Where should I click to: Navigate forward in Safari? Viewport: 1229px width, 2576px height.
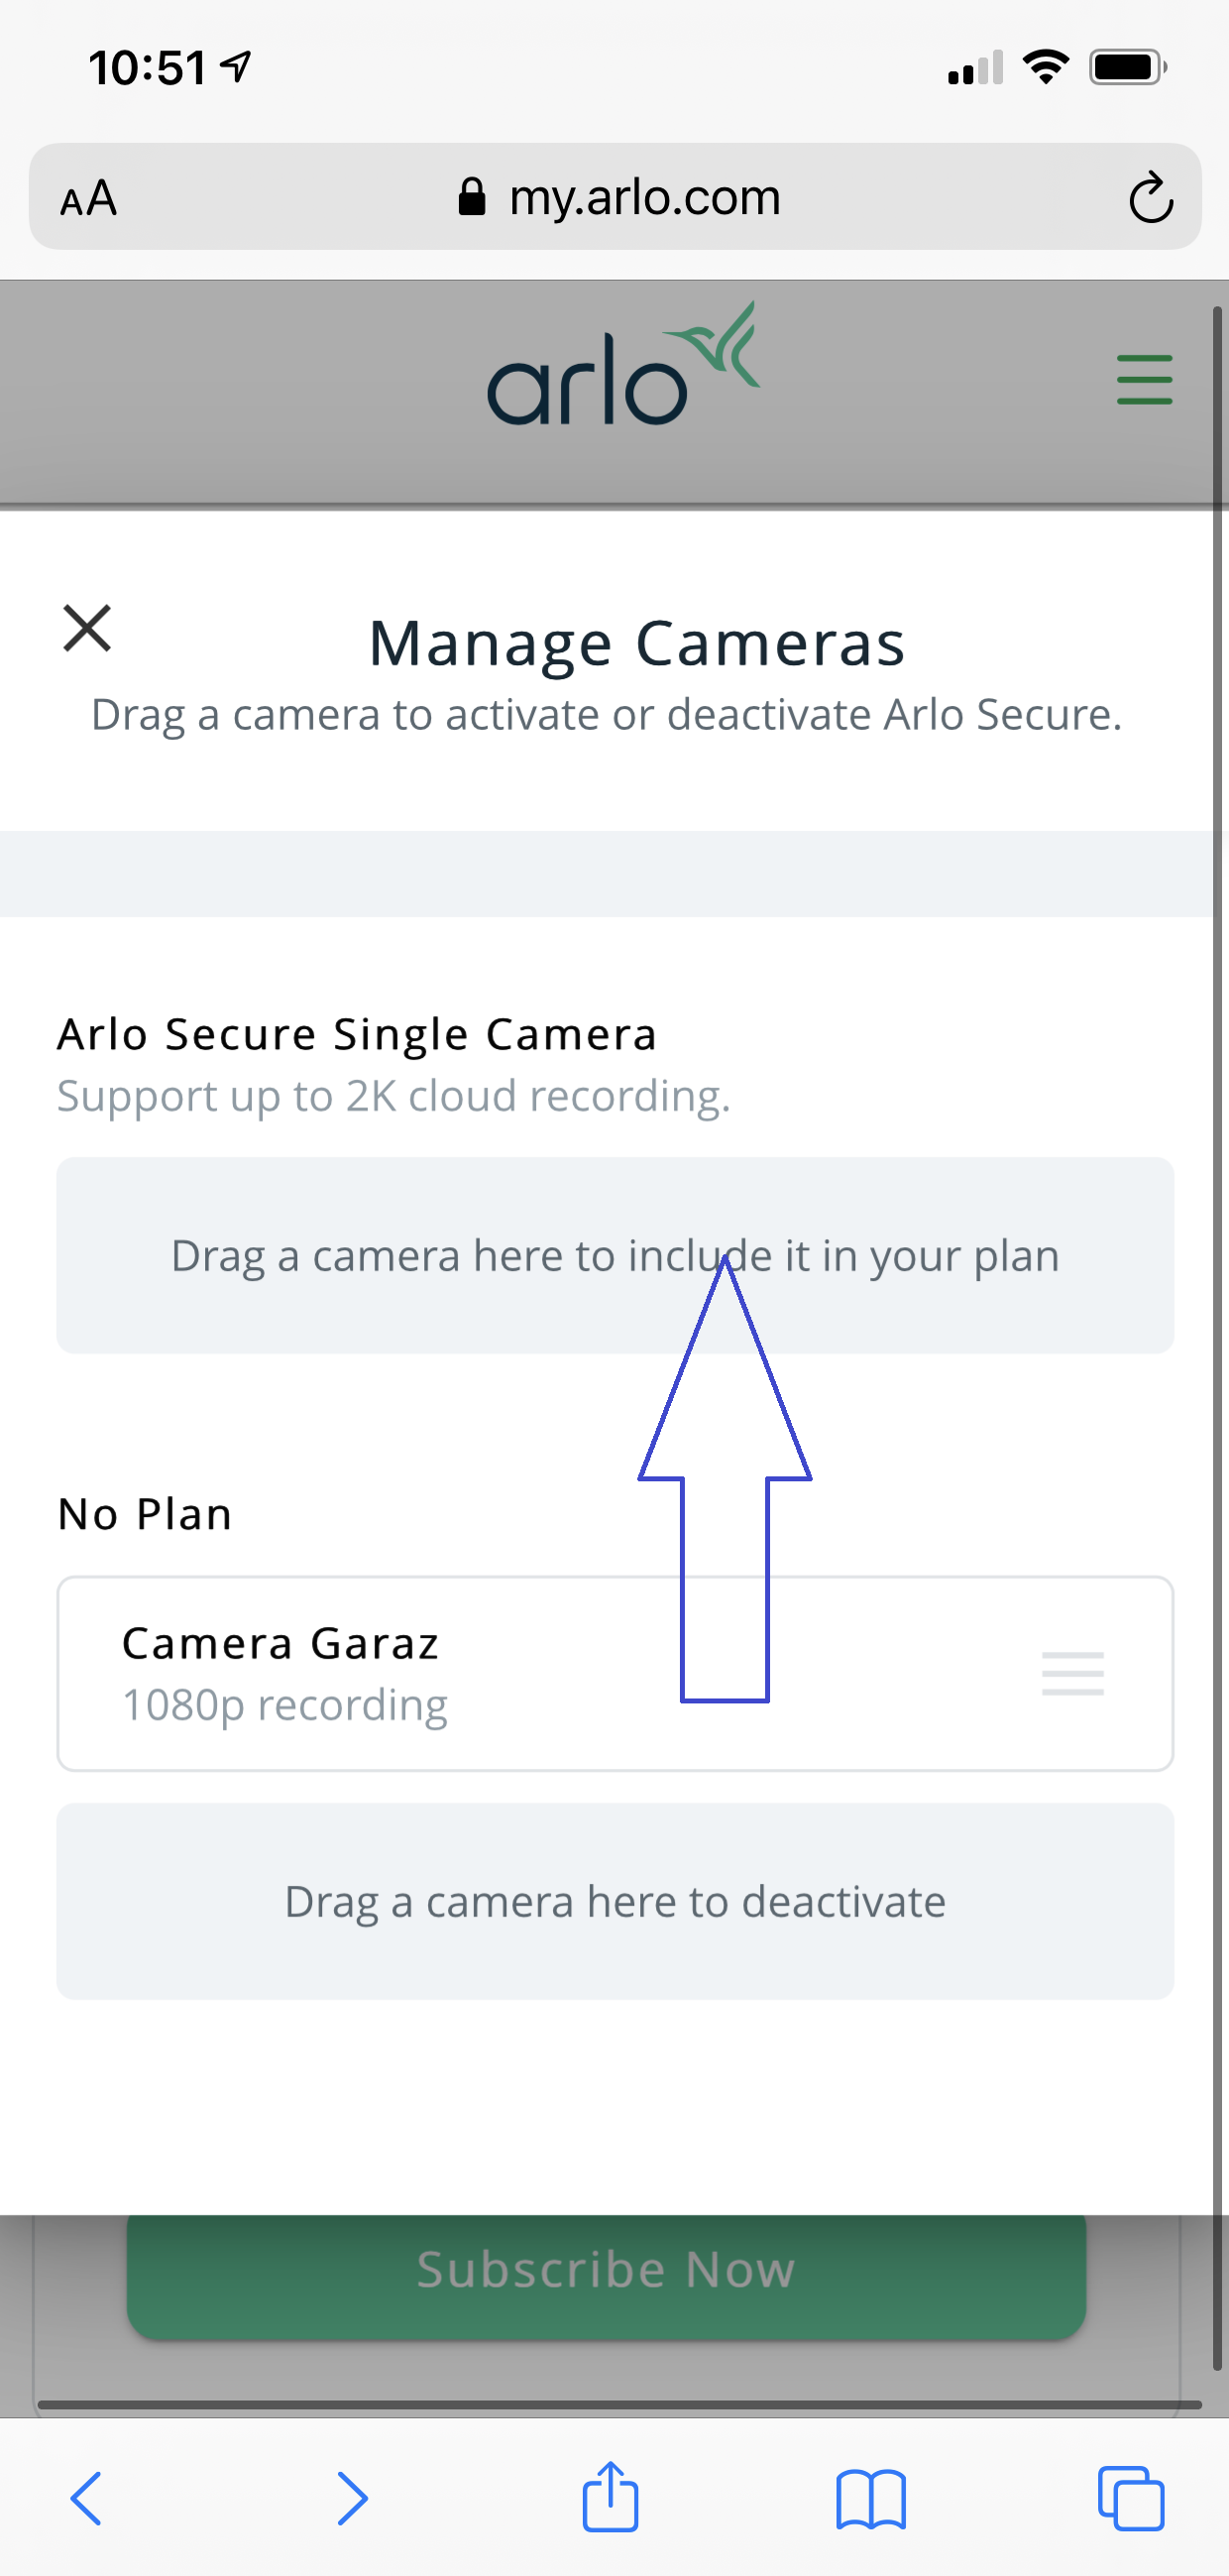tap(352, 2500)
